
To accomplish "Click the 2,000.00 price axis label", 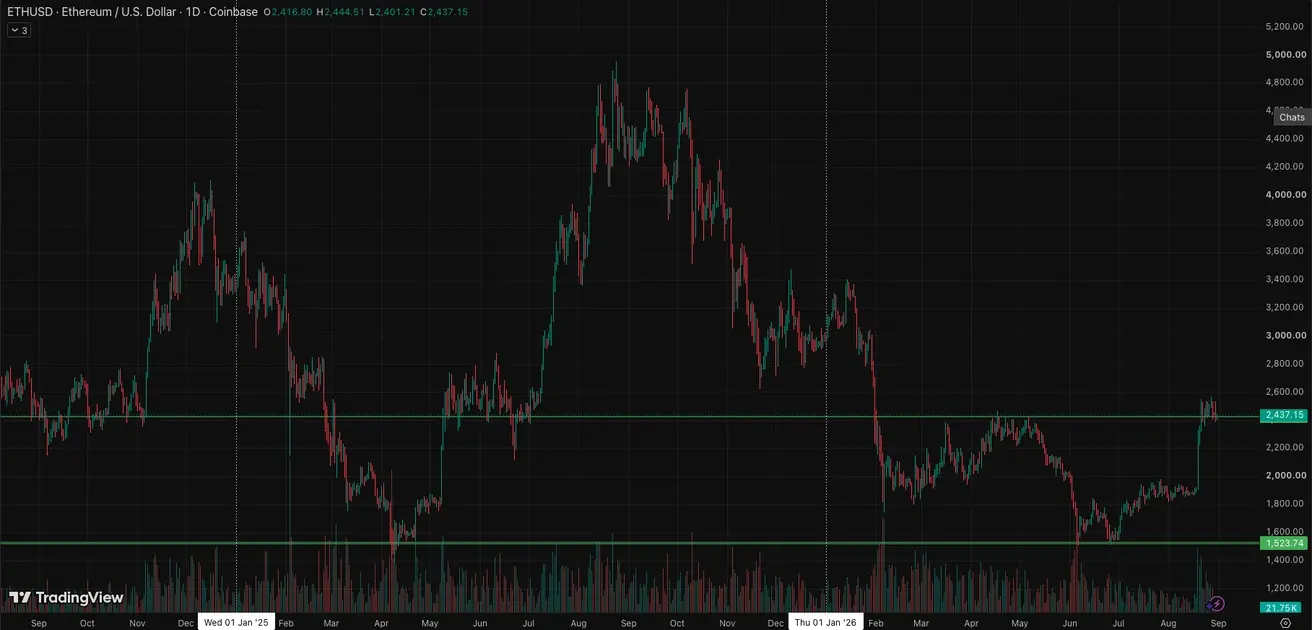I will (1285, 475).
